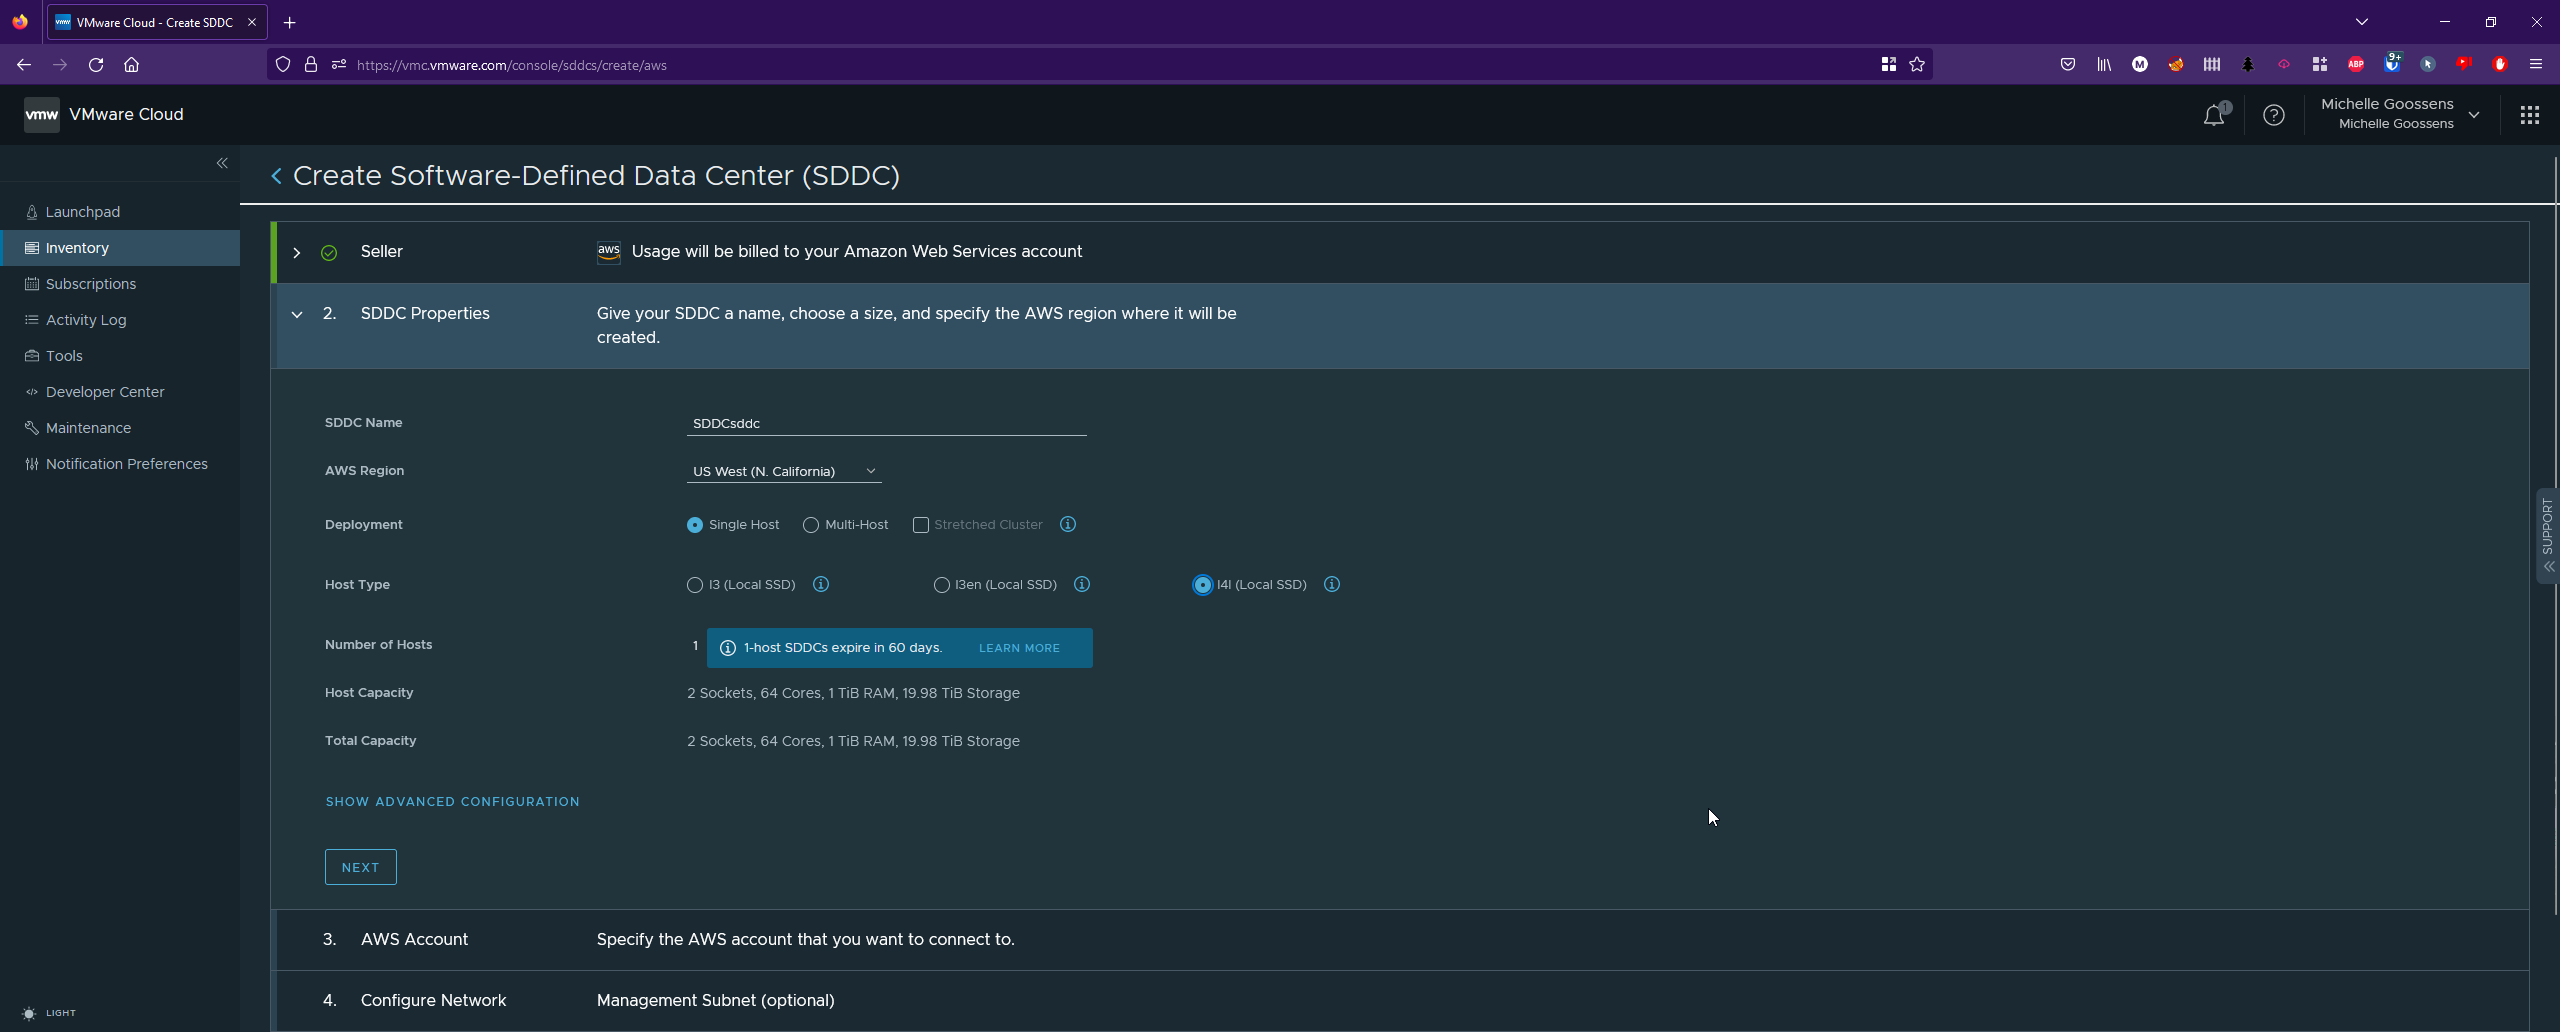Image resolution: width=2560 pixels, height=1032 pixels.
Task: Open the VMware Cloud services grid icon
Action: [2530, 115]
